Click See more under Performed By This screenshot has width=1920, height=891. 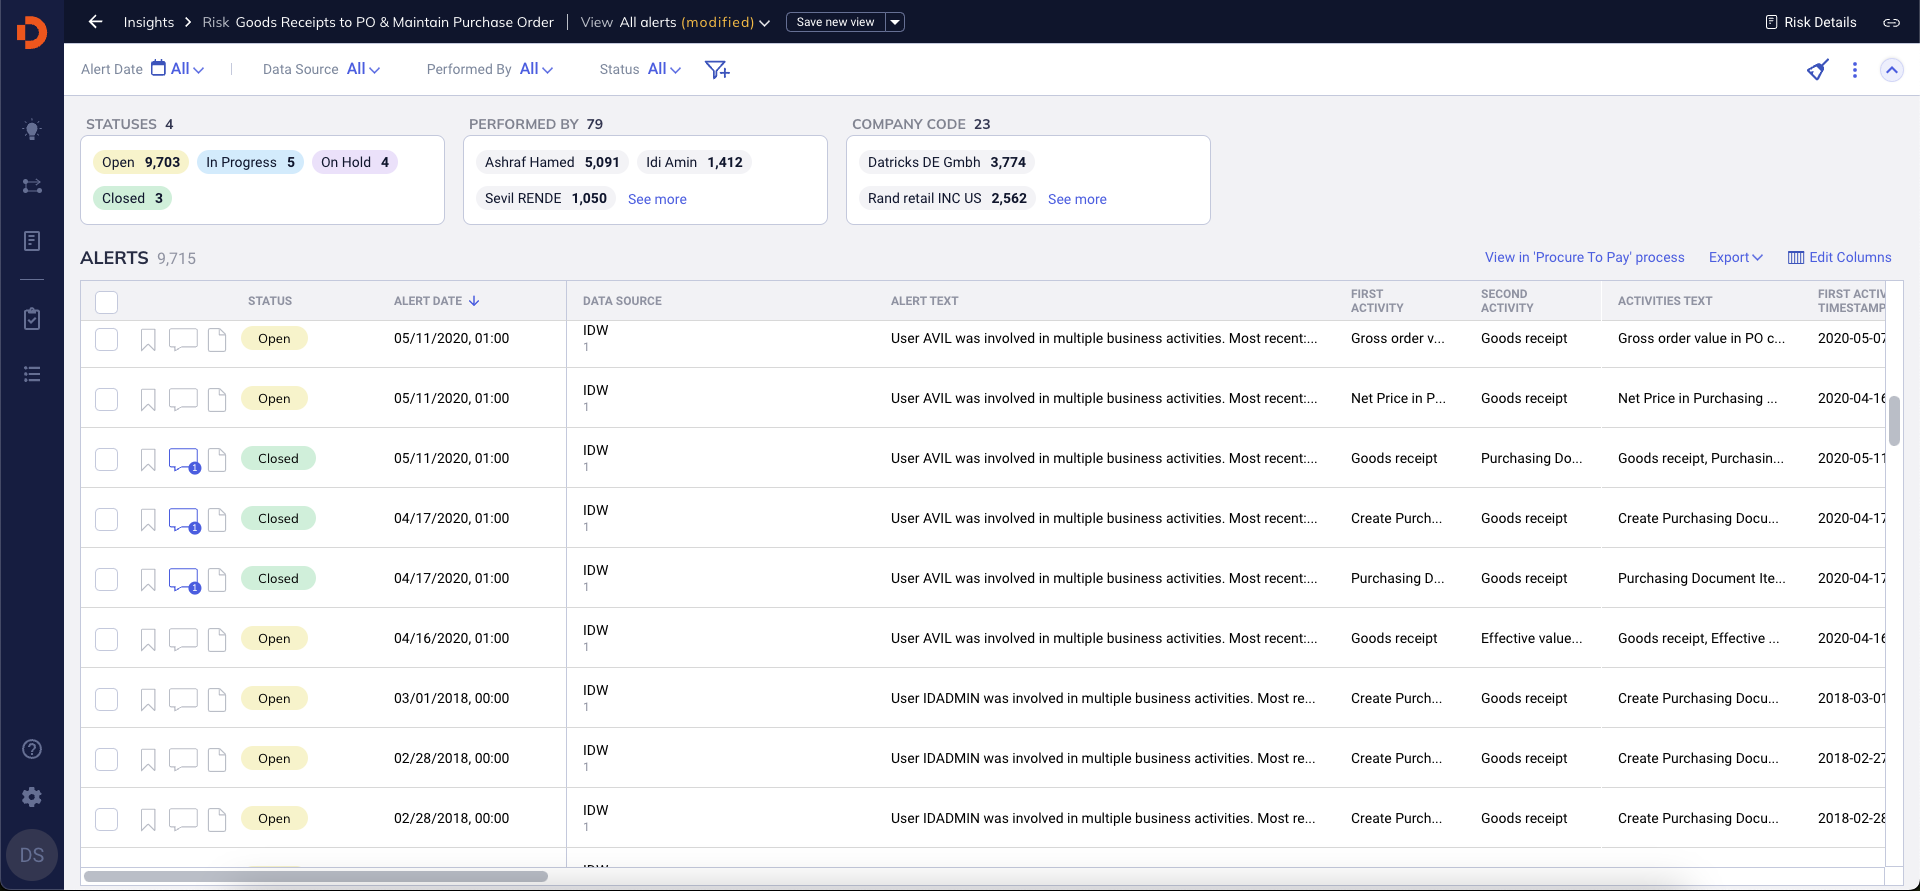[x=657, y=199]
